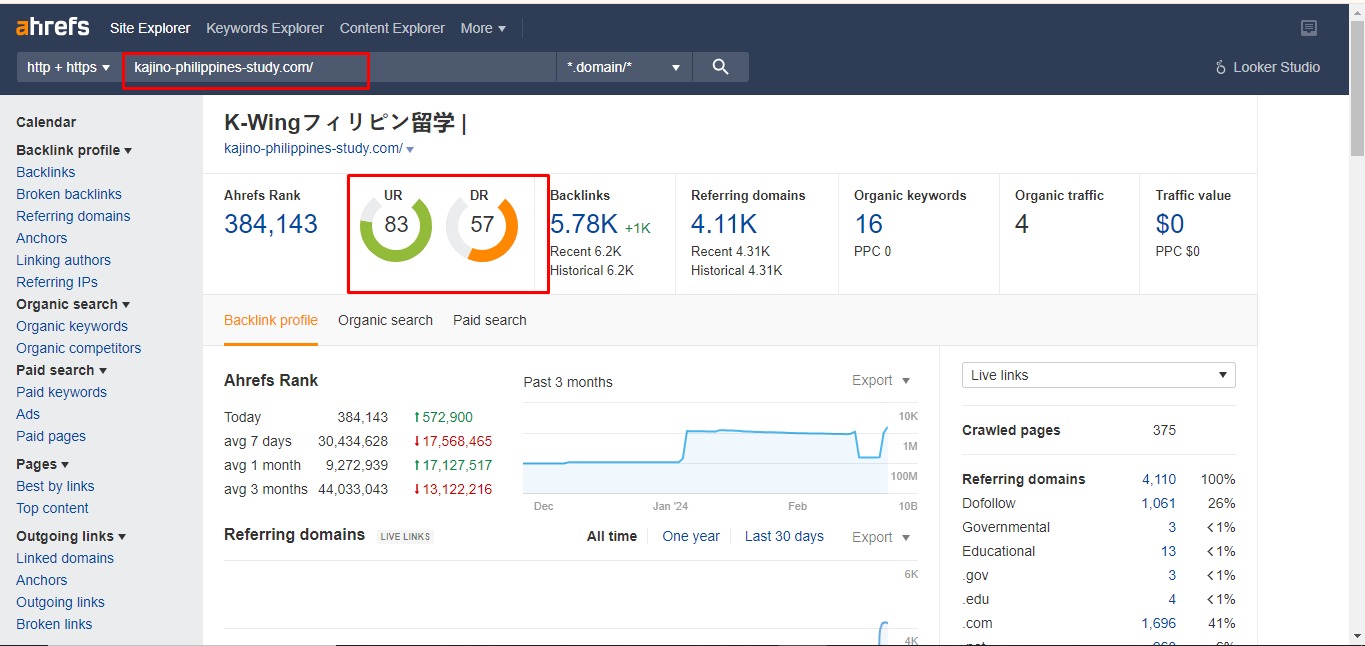Open the http + https protocol dropdown

[x=68, y=67]
